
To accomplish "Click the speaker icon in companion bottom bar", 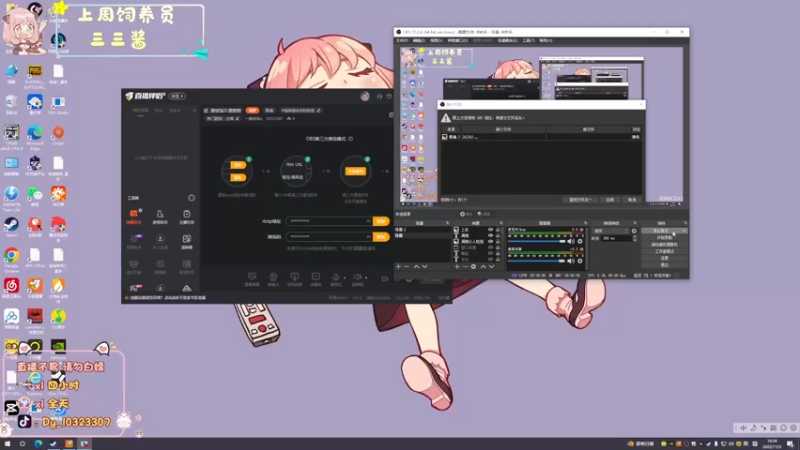I will click(357, 277).
